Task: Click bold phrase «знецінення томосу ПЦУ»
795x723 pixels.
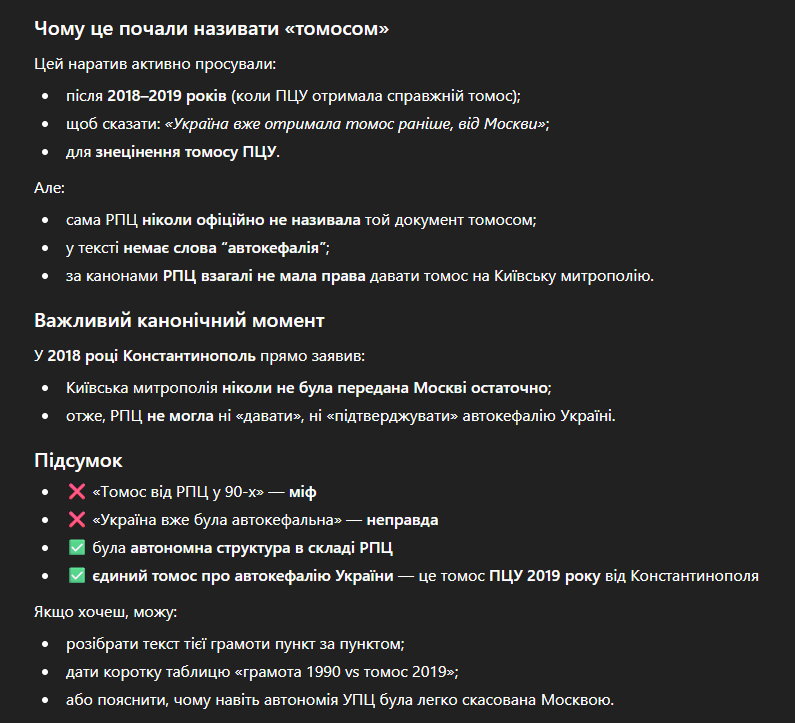Action: click(x=187, y=152)
